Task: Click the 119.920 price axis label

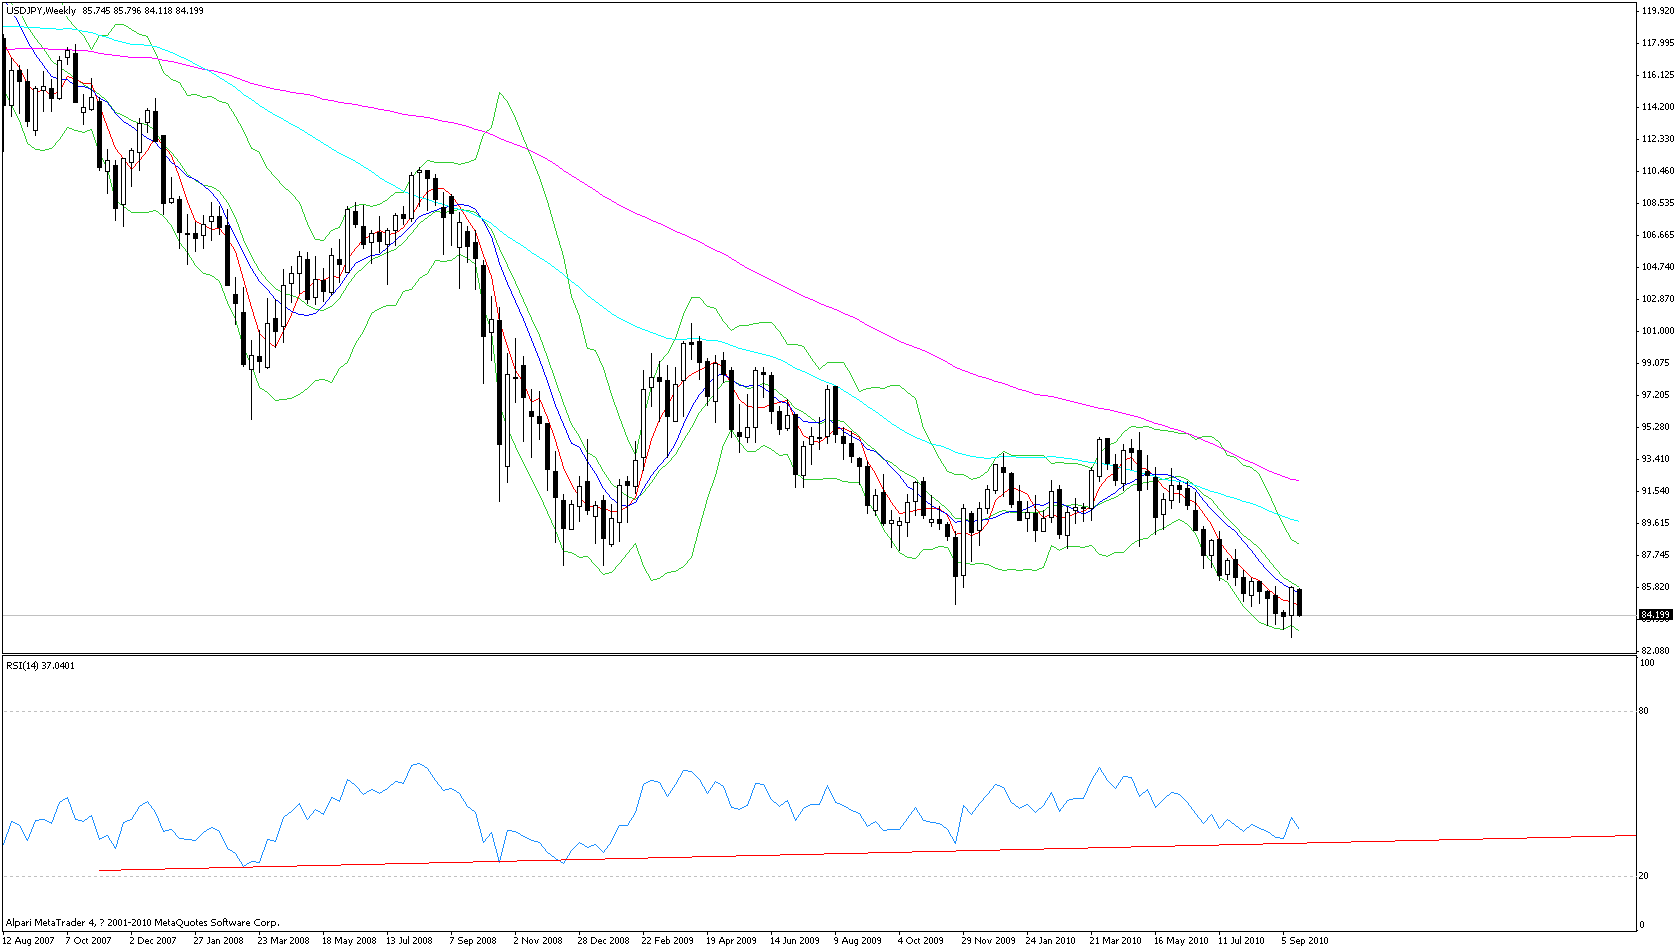Action: click(1658, 11)
